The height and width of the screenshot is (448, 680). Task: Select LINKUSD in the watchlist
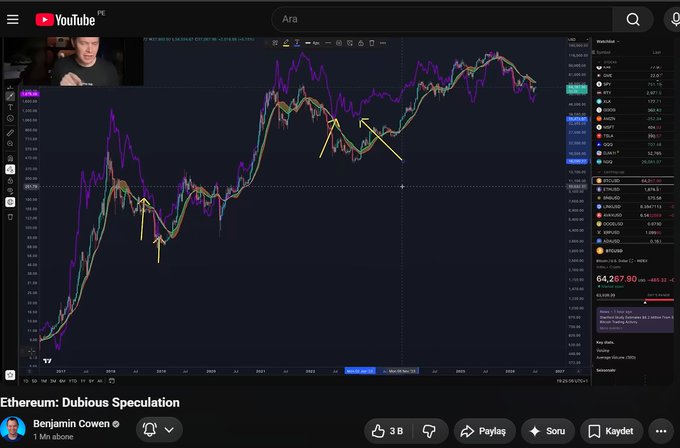tap(633, 206)
